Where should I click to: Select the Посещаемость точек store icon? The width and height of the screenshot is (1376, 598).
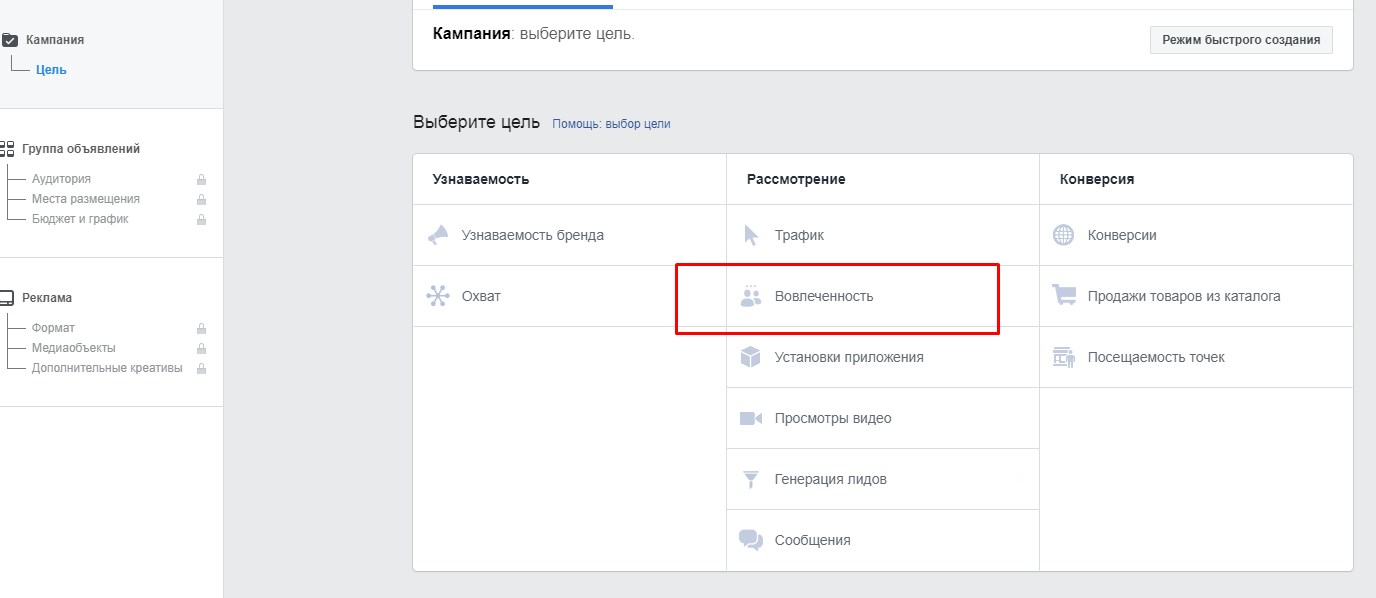tap(1064, 357)
